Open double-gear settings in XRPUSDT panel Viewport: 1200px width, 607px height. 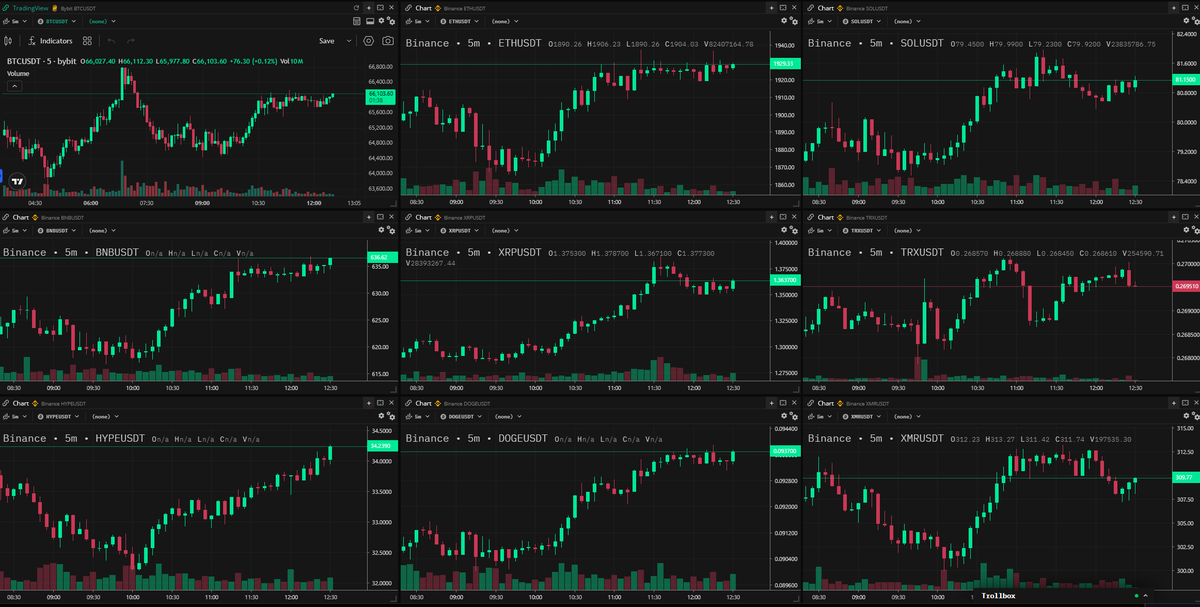pyautogui.click(x=794, y=230)
